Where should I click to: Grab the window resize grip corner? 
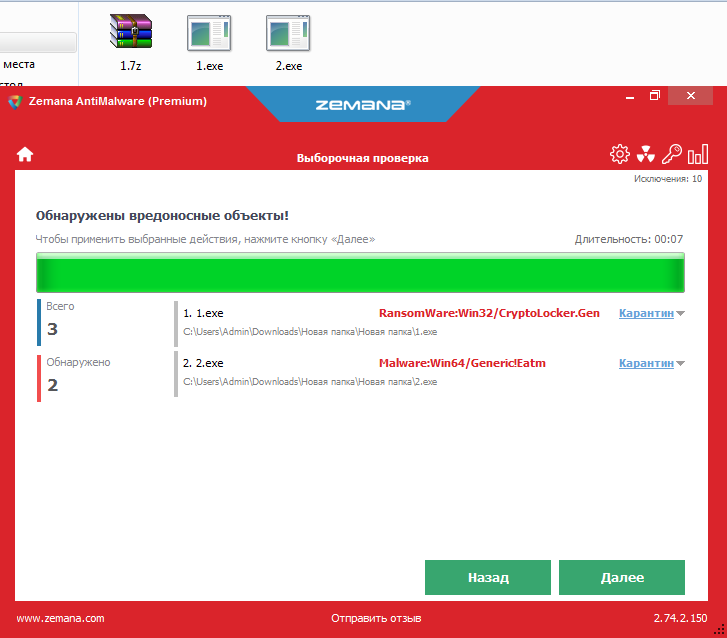[721, 631]
